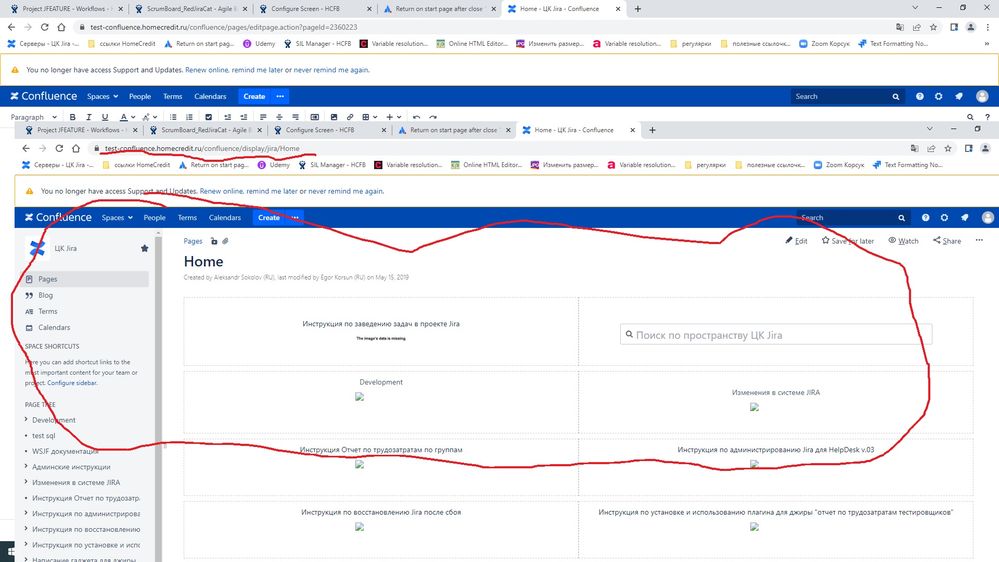Viewport: 999px width, 562px height.
Task: Click the Confluence logo in the outer header
Action: coord(43,96)
